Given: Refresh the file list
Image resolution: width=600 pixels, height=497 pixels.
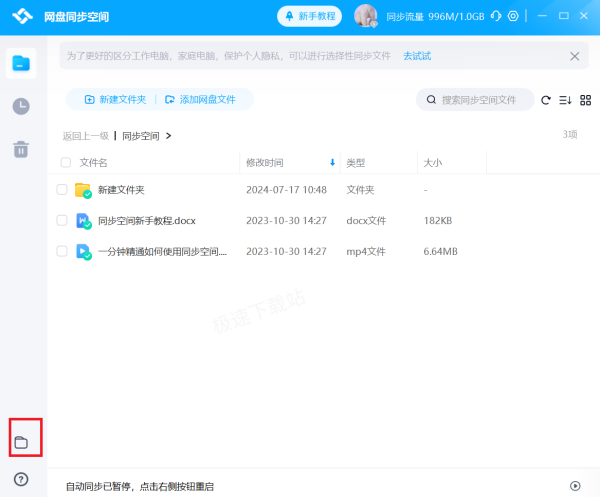Looking at the screenshot, I should (x=546, y=100).
